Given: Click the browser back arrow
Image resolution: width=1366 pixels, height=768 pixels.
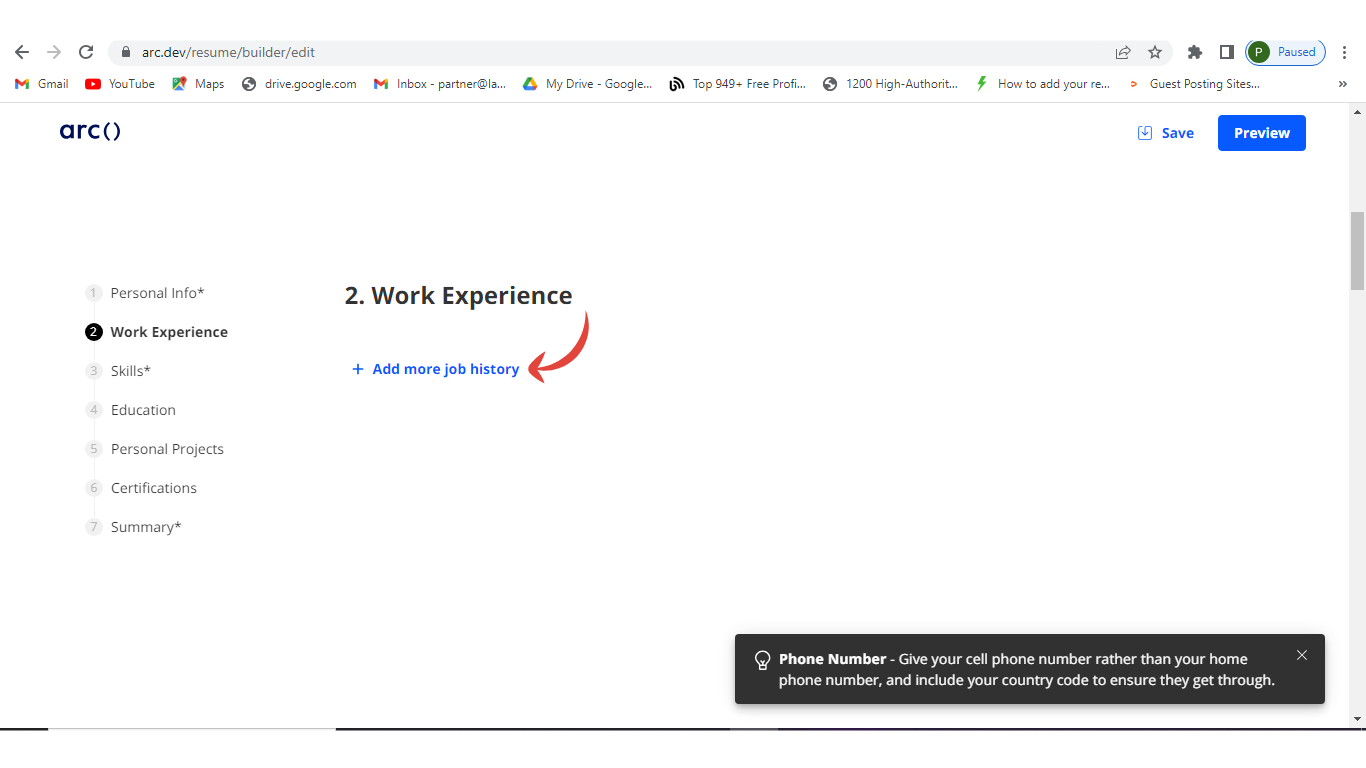Looking at the screenshot, I should coord(22,52).
